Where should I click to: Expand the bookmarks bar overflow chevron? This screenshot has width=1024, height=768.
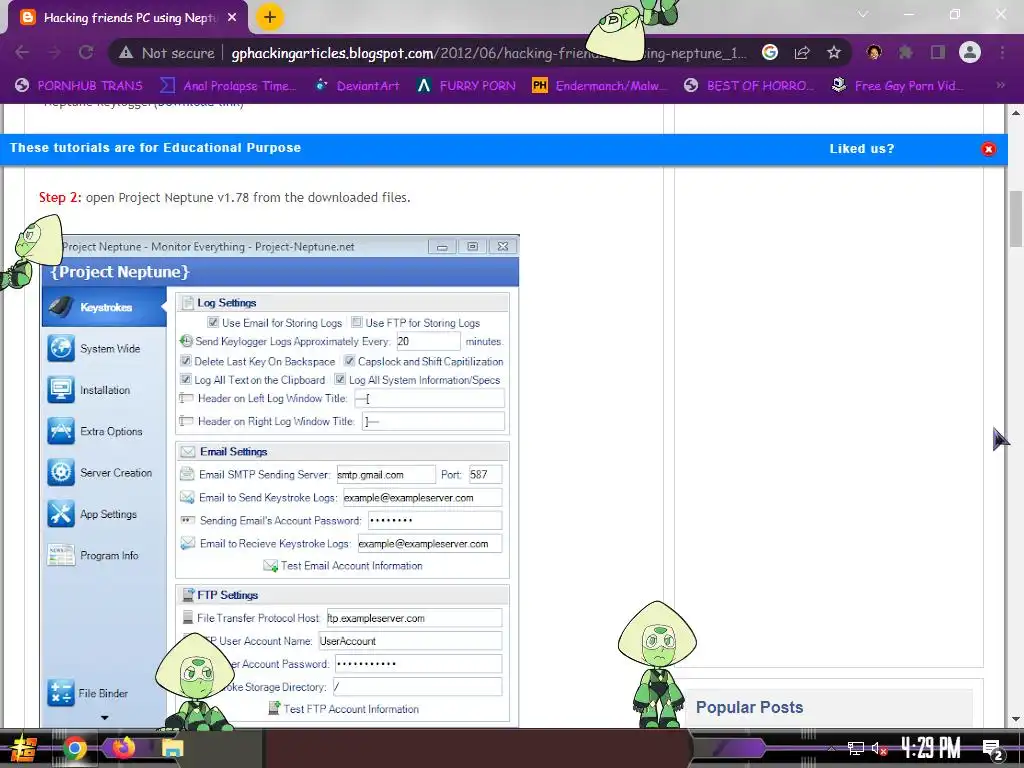coord(1000,86)
